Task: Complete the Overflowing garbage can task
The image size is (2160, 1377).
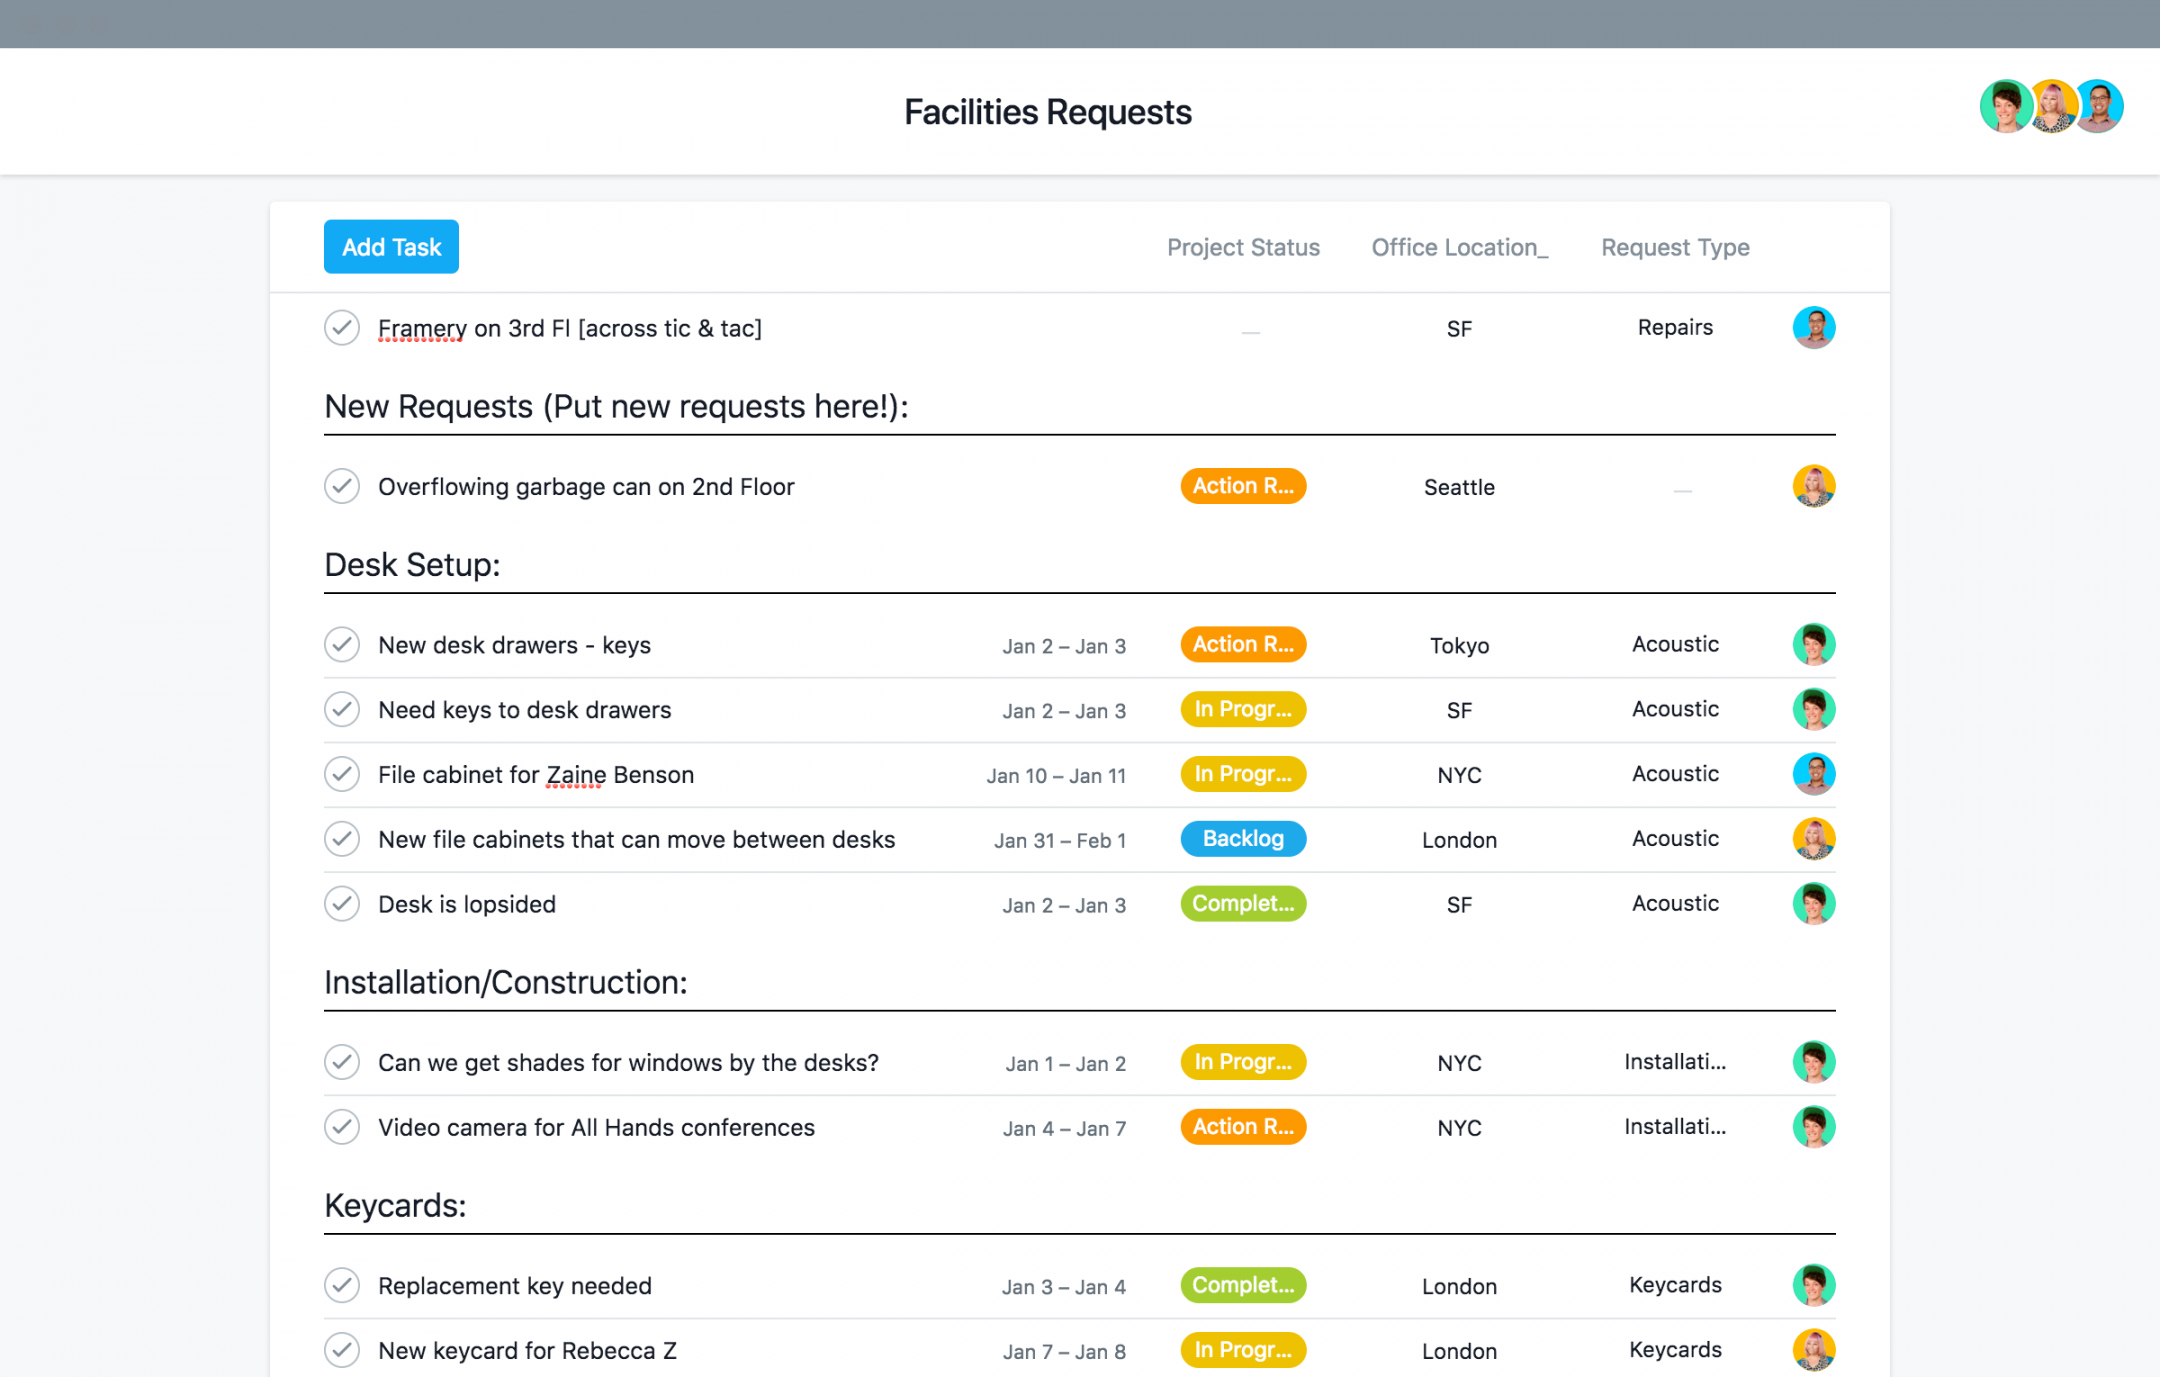Action: click(x=342, y=486)
